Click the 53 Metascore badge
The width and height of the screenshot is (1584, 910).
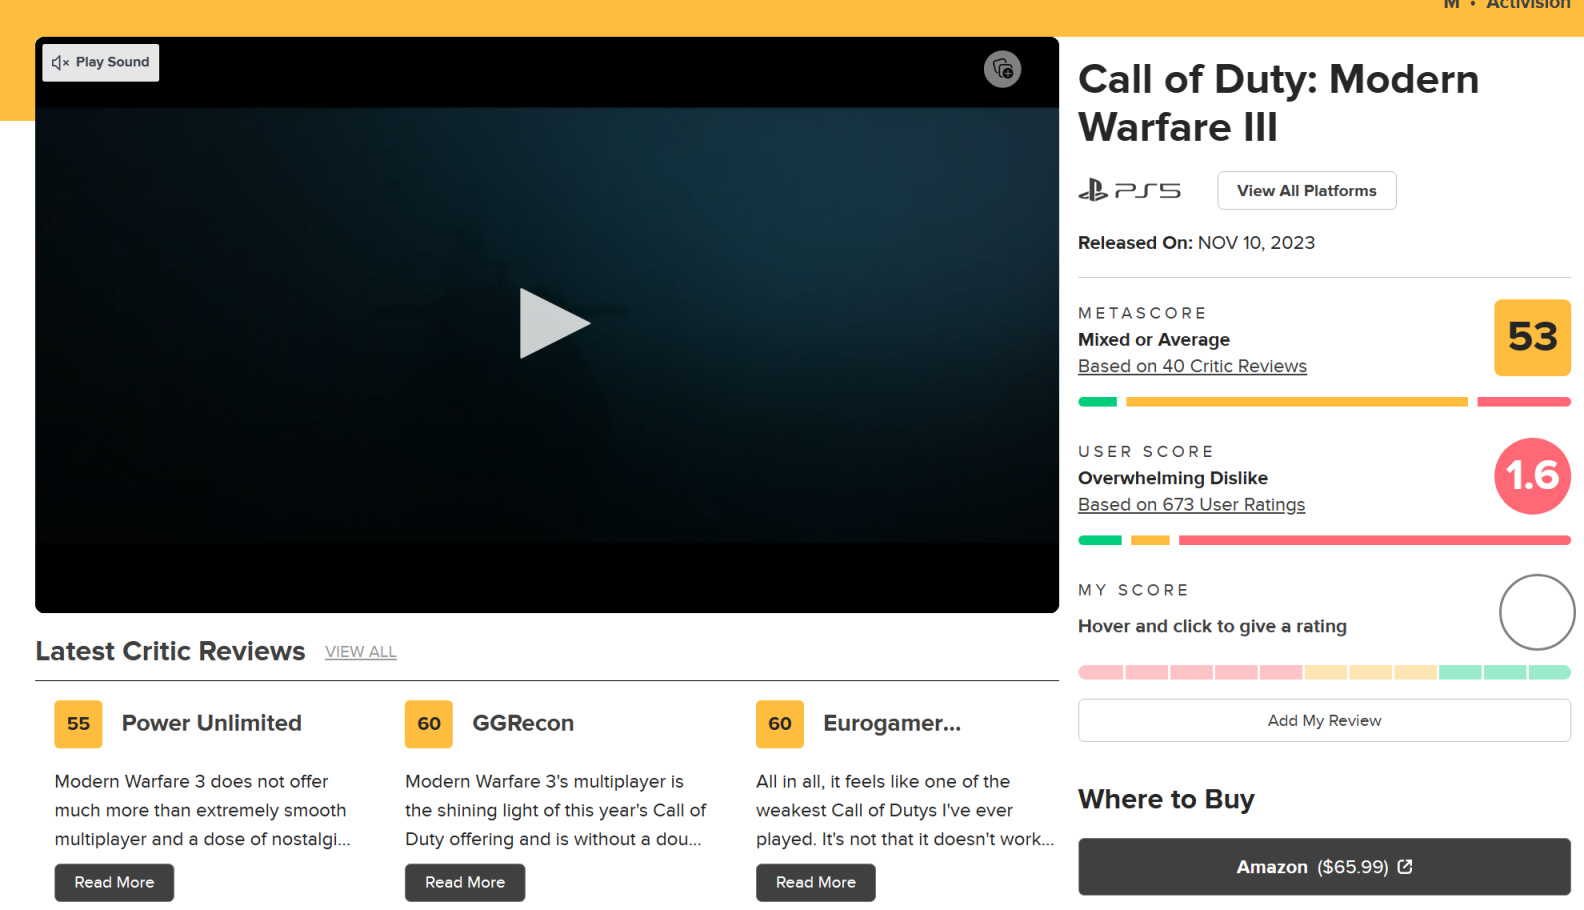coord(1532,338)
